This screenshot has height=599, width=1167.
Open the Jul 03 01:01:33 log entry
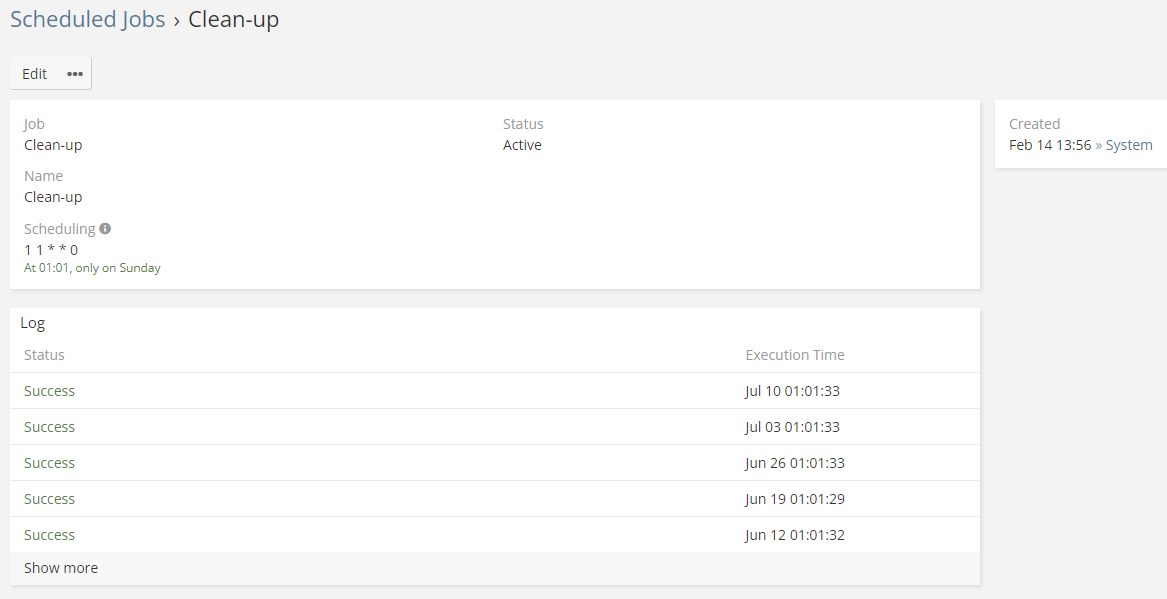click(x=792, y=427)
